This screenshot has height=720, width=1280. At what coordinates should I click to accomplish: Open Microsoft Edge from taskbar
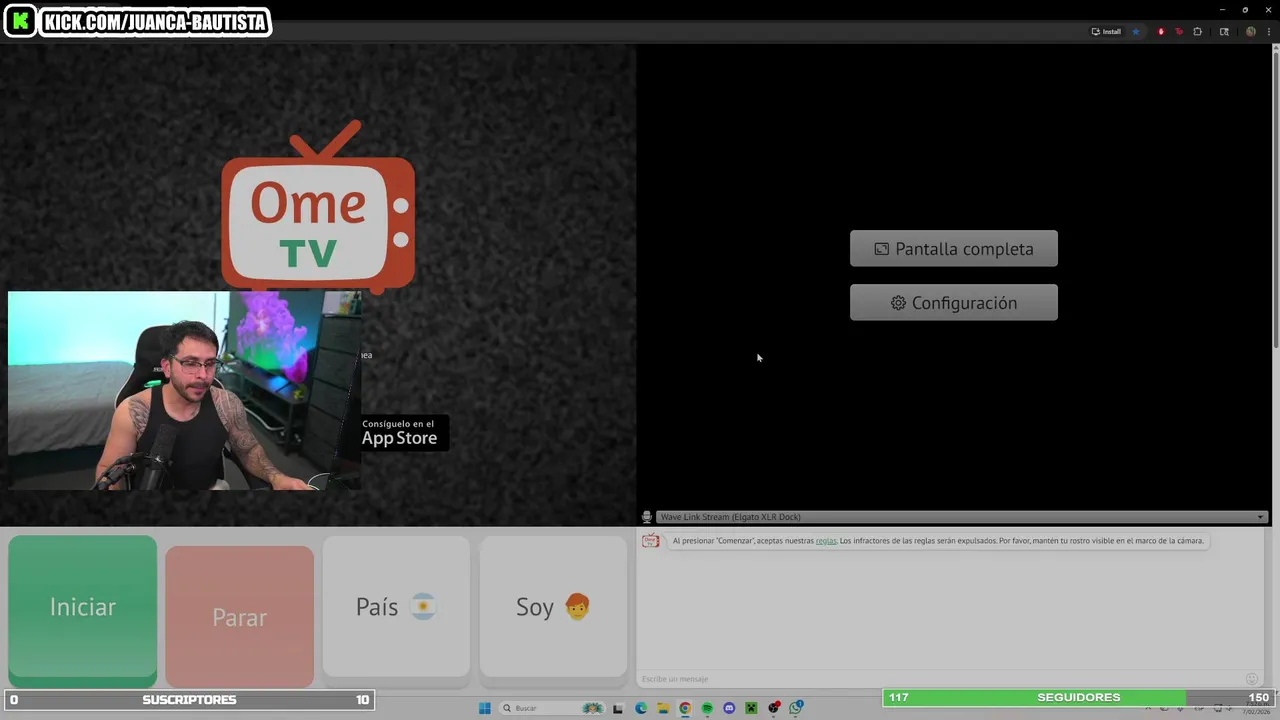click(x=641, y=708)
